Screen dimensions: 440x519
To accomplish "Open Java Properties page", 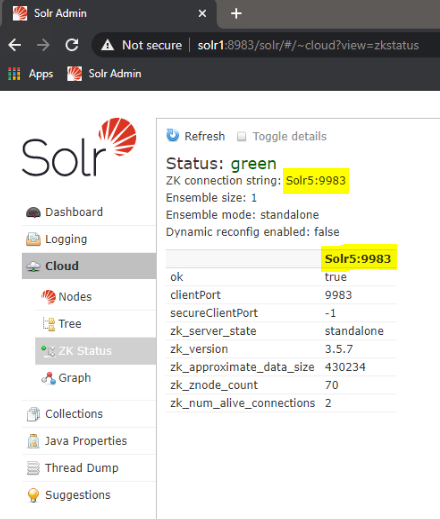I will click(x=89, y=441).
